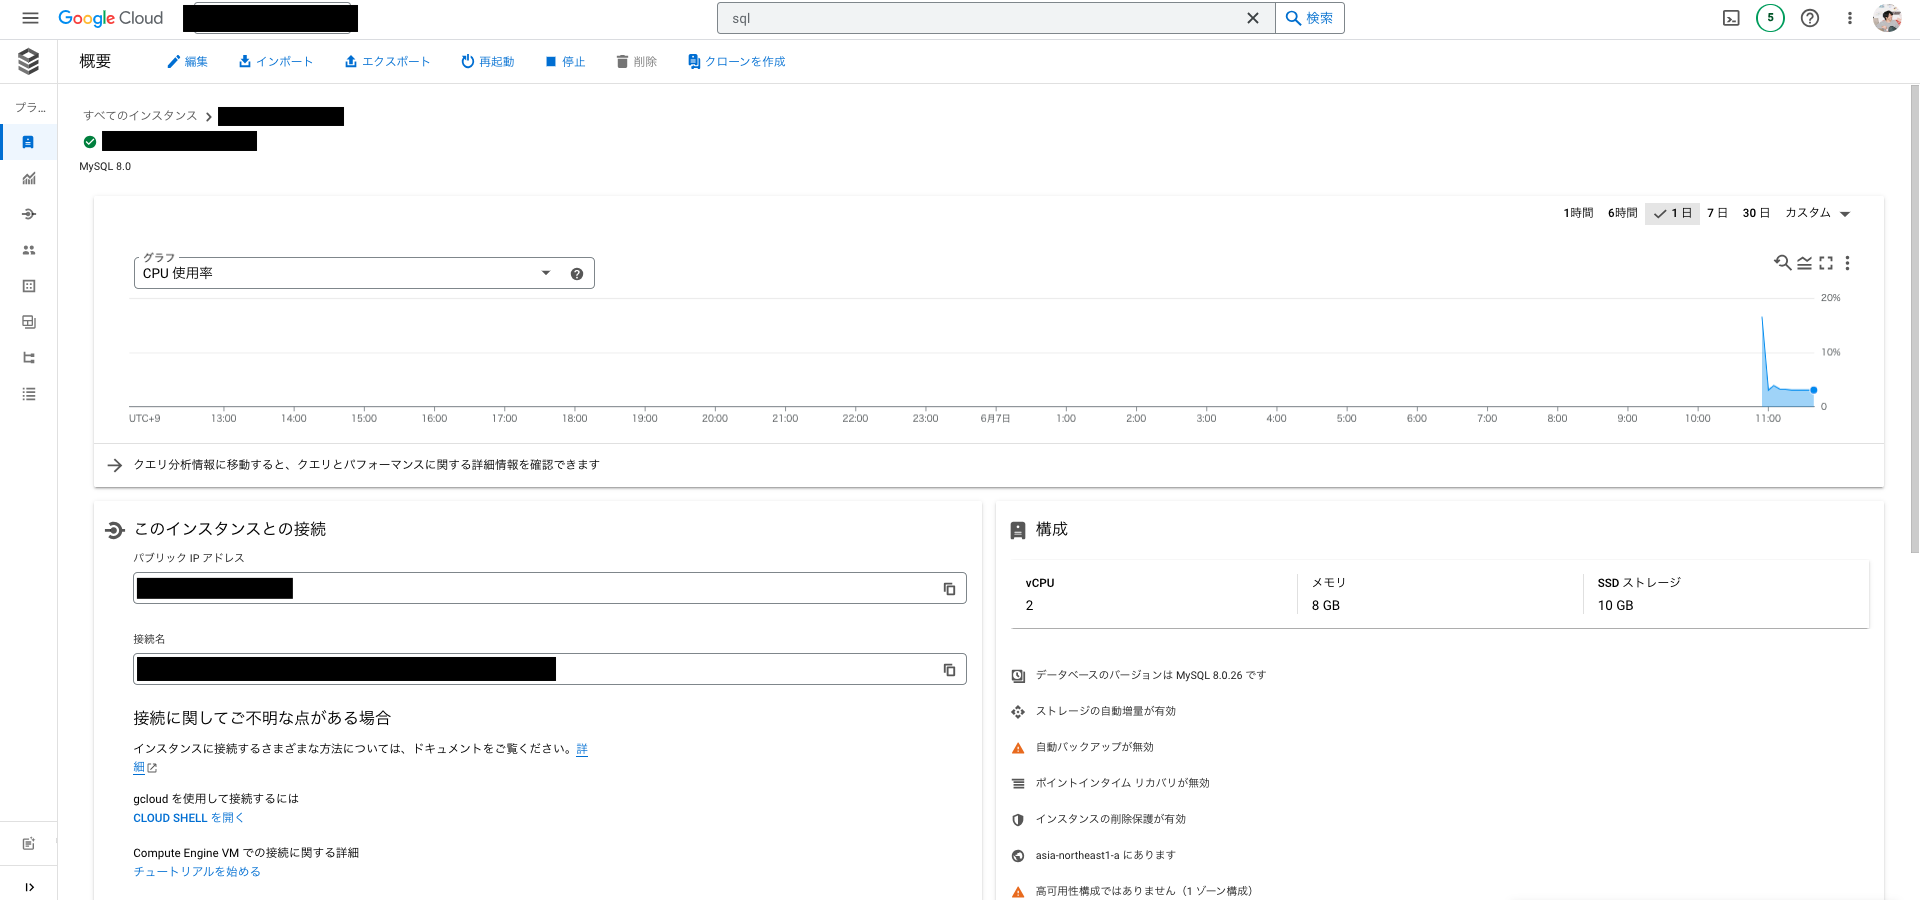Screen dimensions: 1920x900
Task: Start the クローンを作成 action
Action: [x=736, y=61]
